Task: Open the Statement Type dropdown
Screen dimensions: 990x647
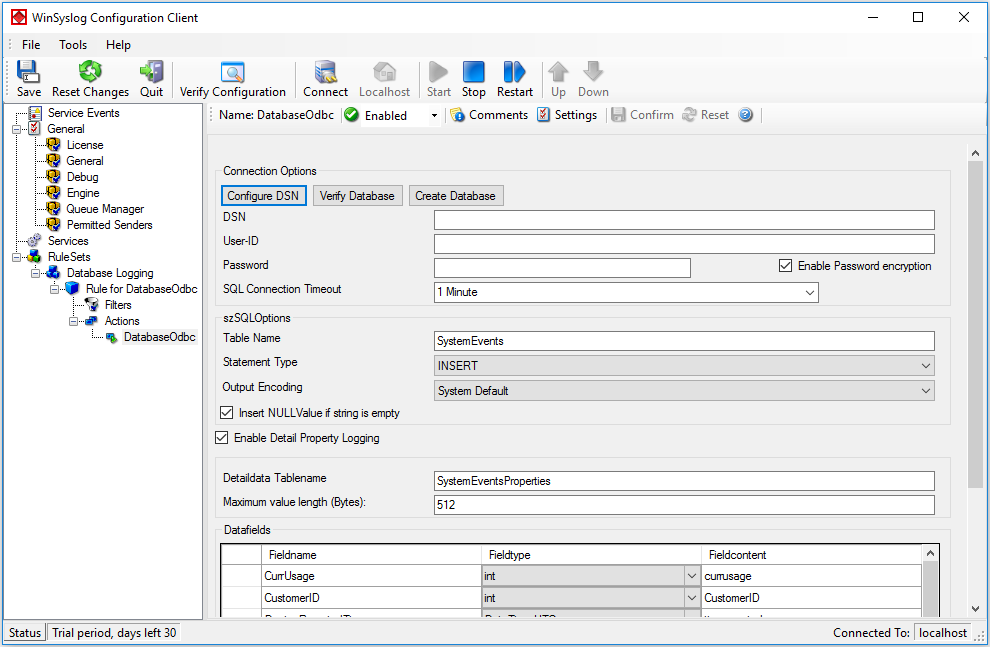Action: (x=926, y=365)
